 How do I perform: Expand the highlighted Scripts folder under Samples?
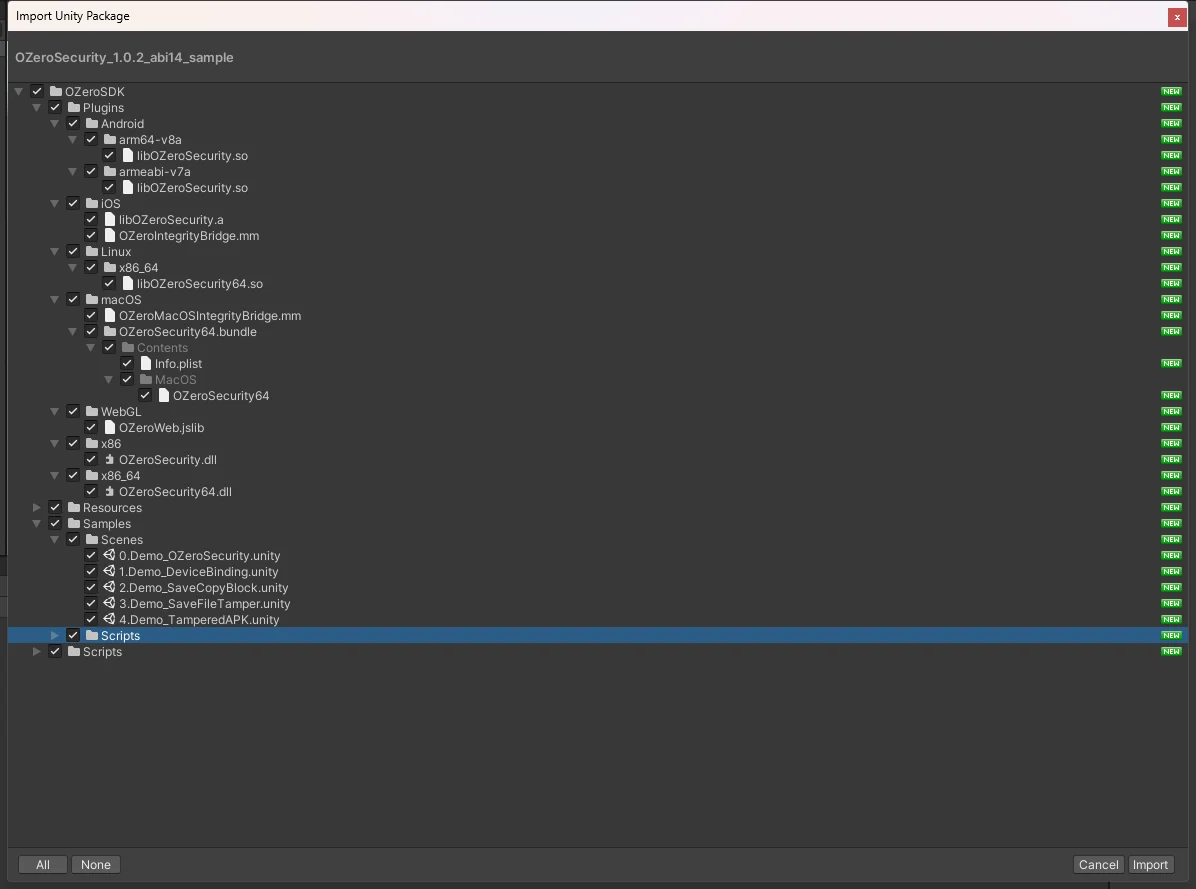pos(55,636)
